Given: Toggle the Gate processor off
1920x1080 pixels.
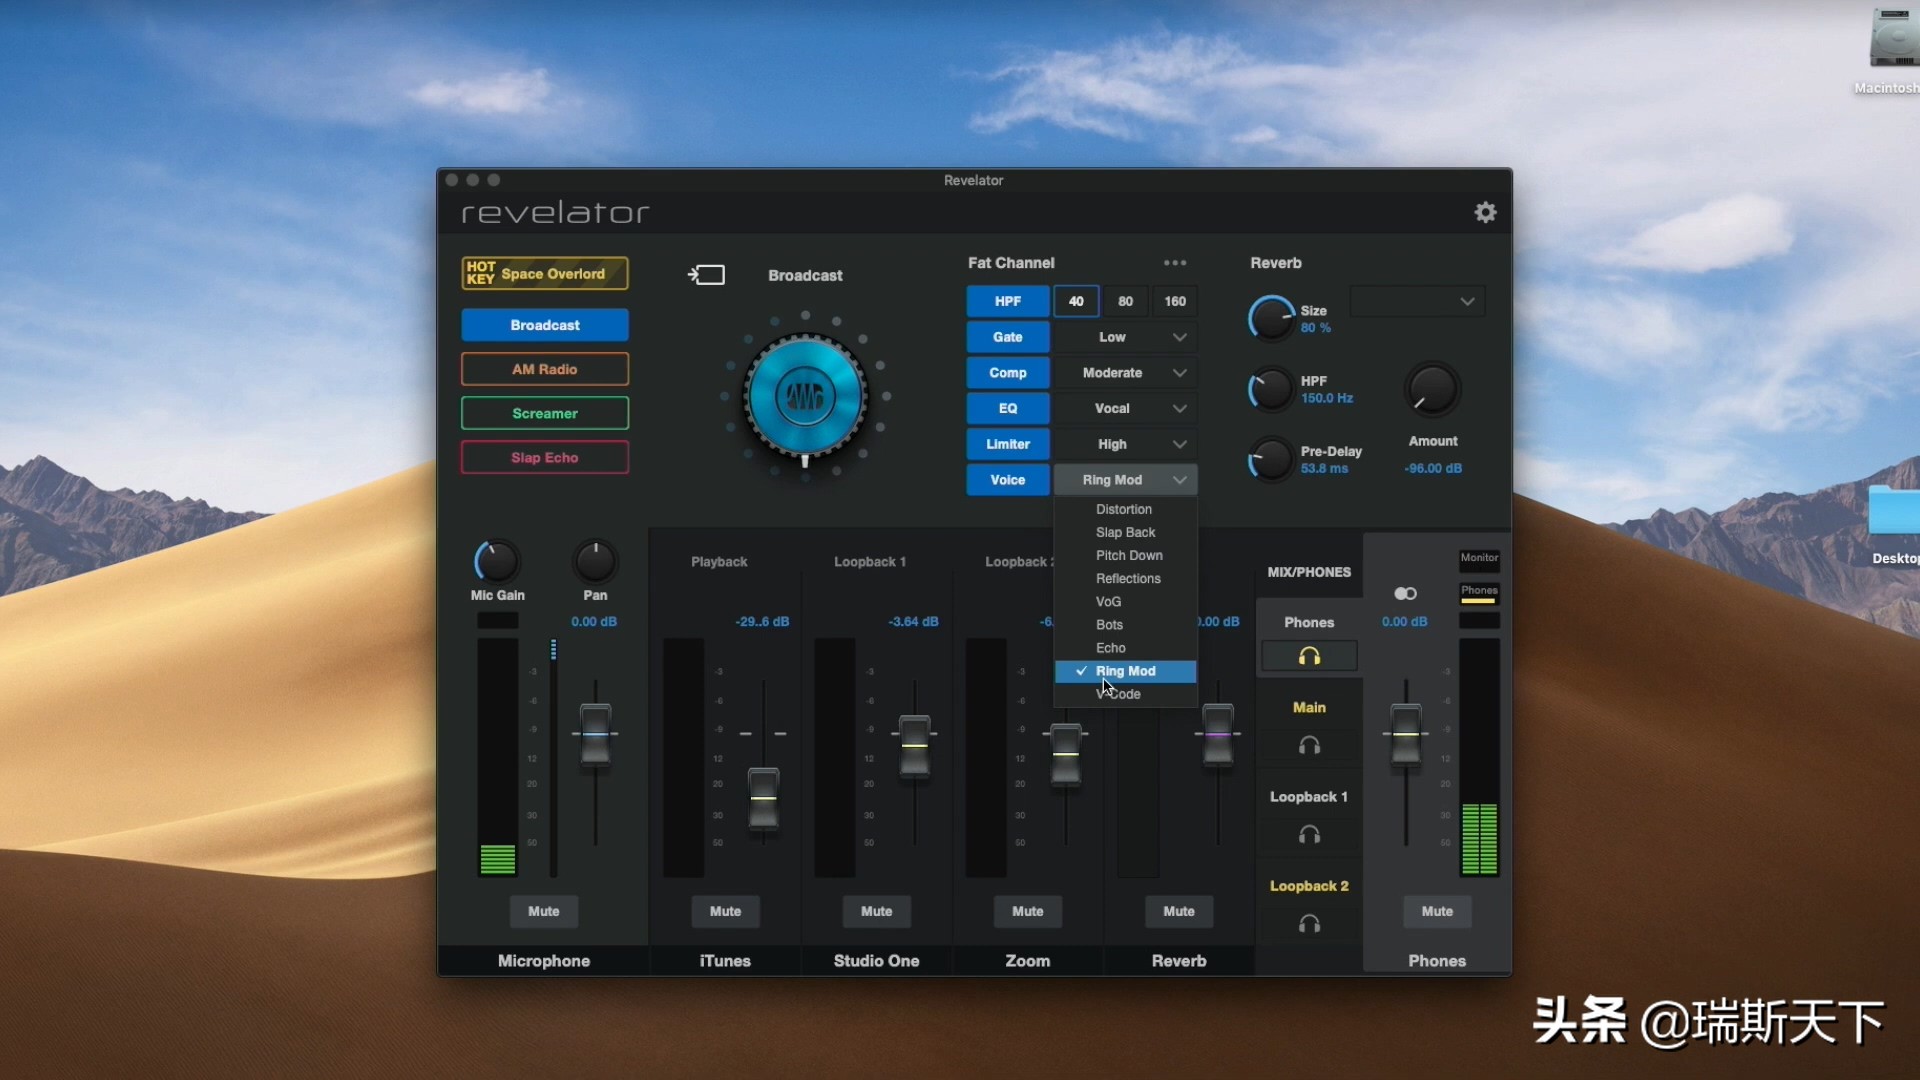Looking at the screenshot, I should click(1007, 337).
